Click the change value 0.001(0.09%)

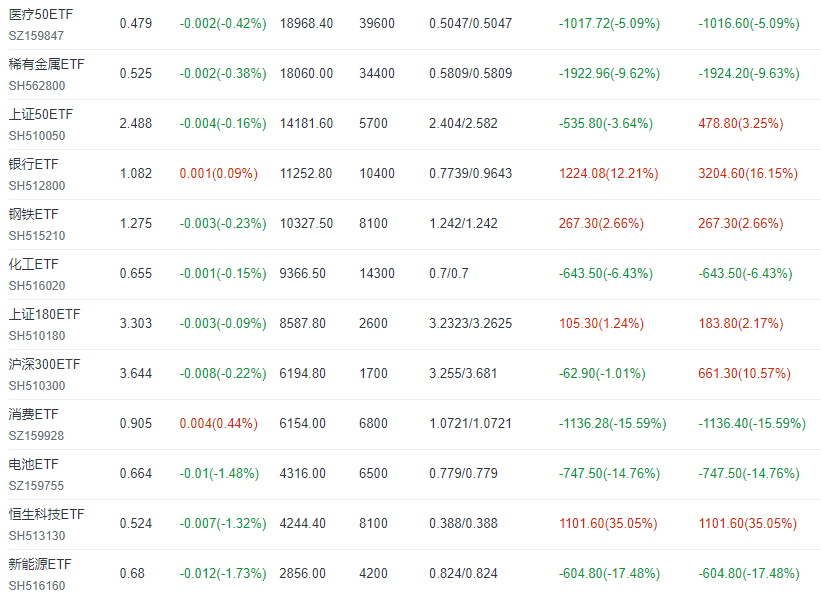(x=219, y=173)
